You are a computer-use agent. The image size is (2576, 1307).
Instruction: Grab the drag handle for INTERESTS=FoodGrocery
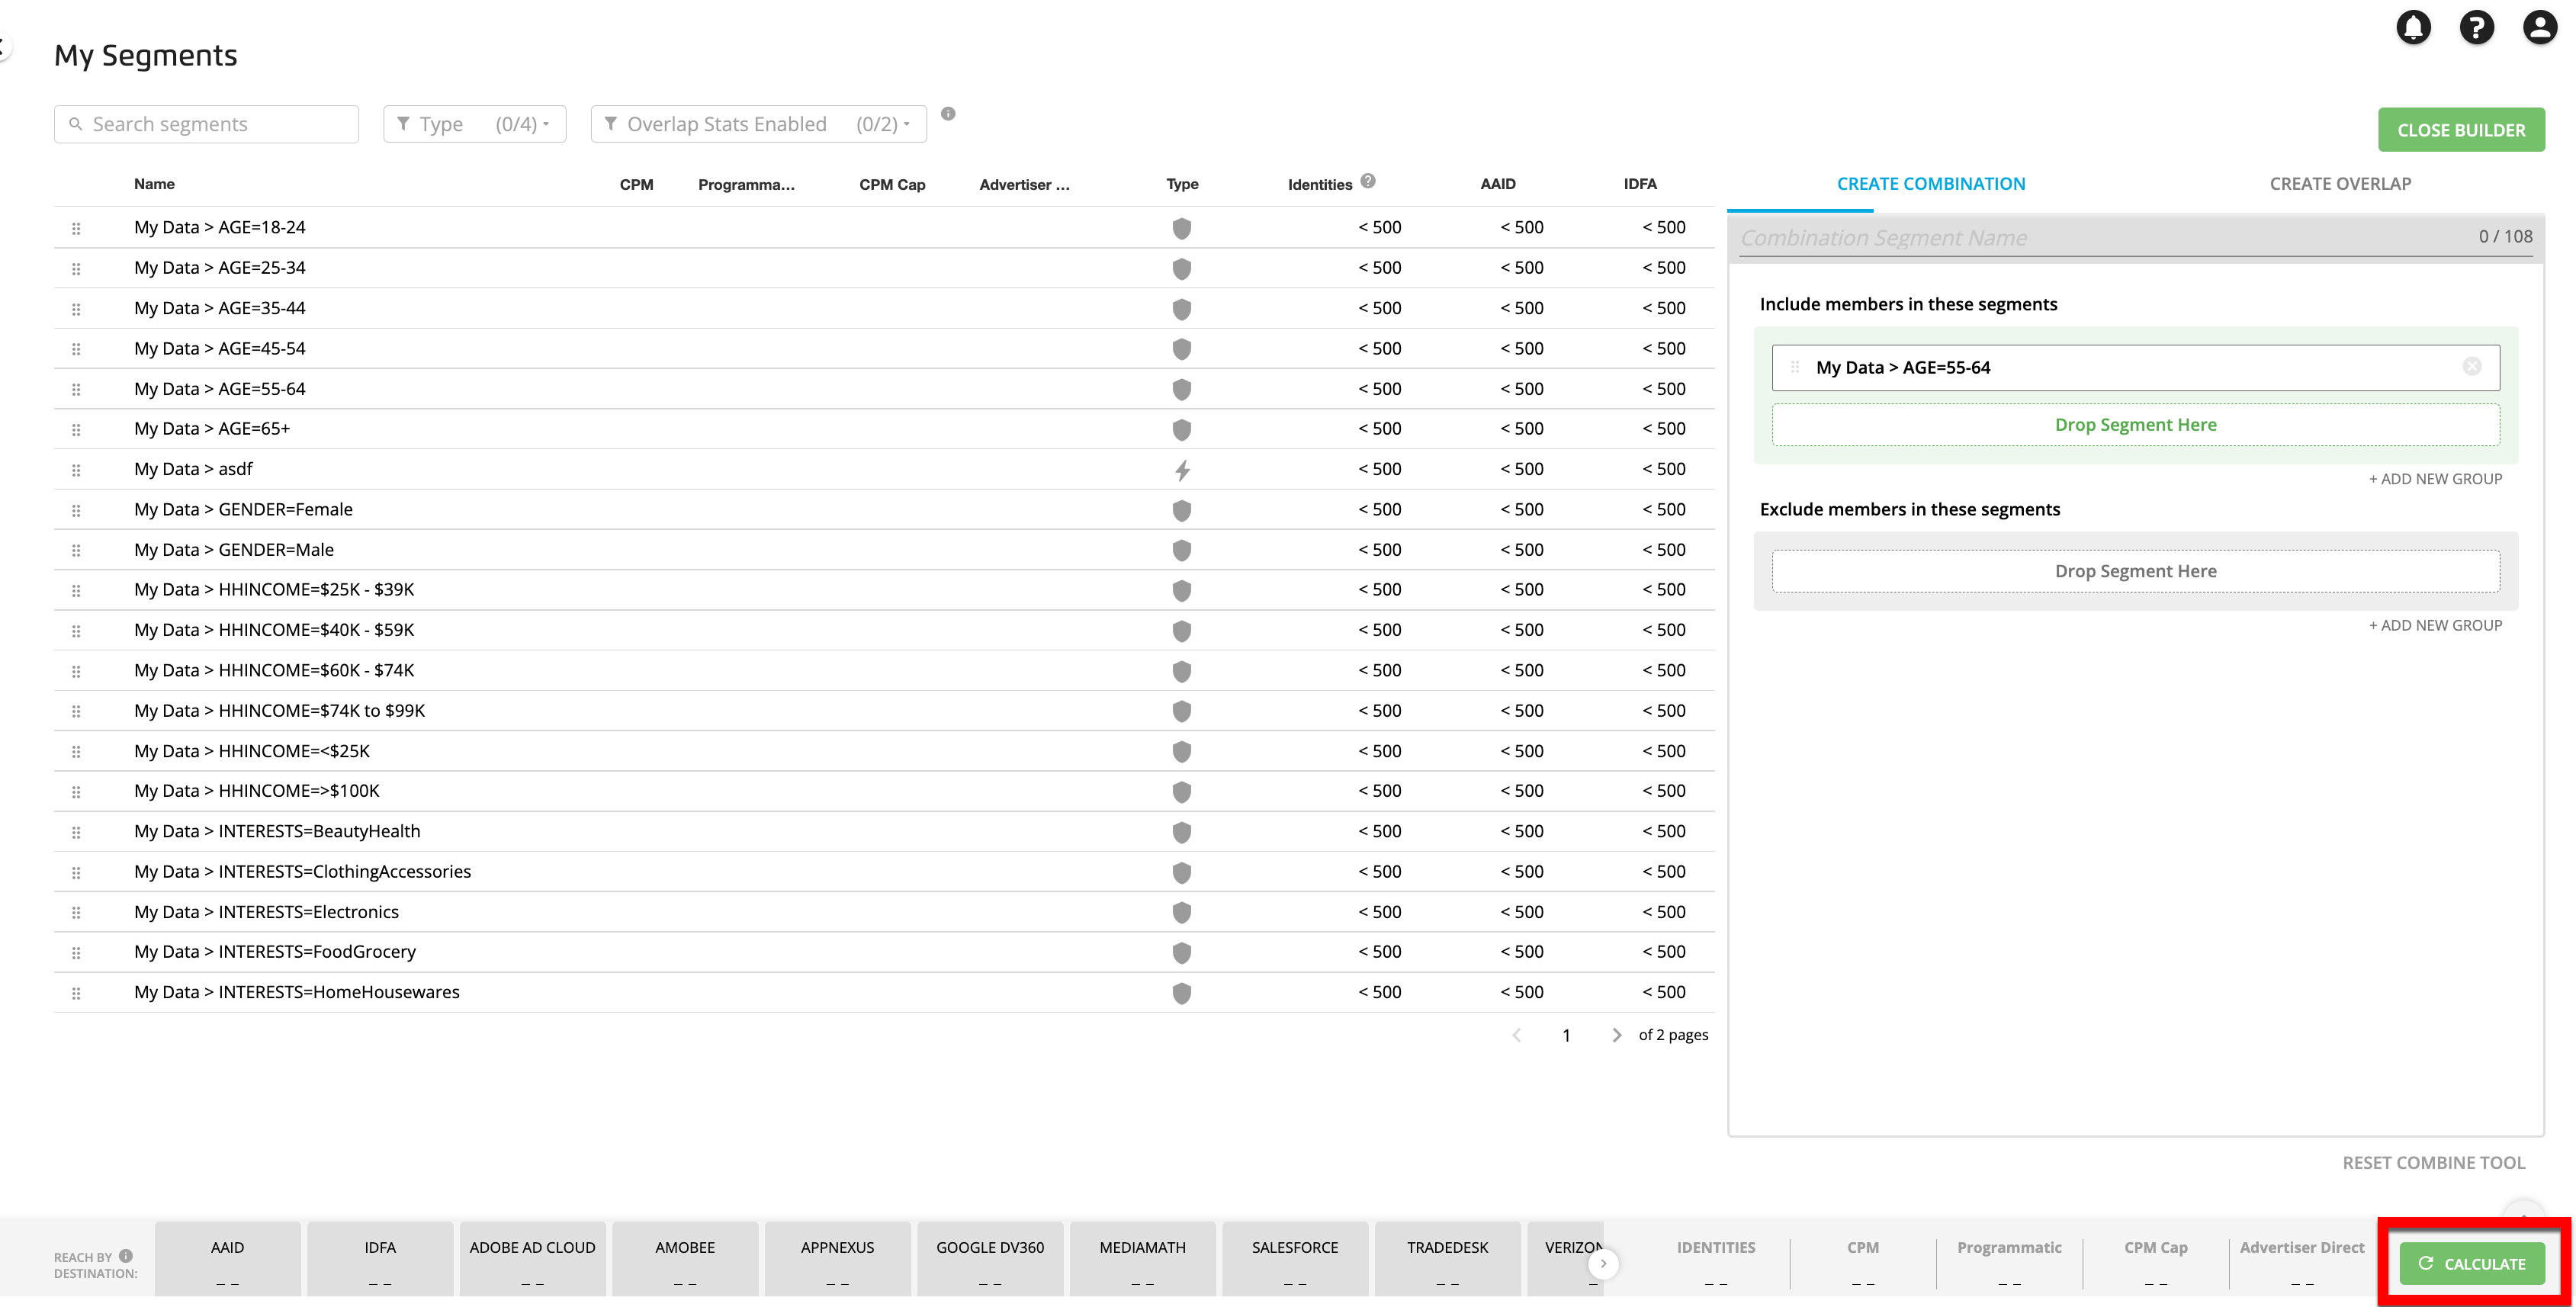tap(76, 953)
